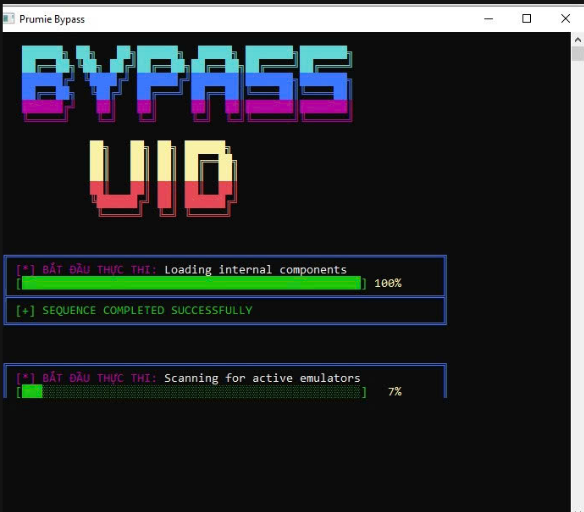Click 'Loading internal components' text
Viewport: 584px width, 512px height.
(x=256, y=270)
